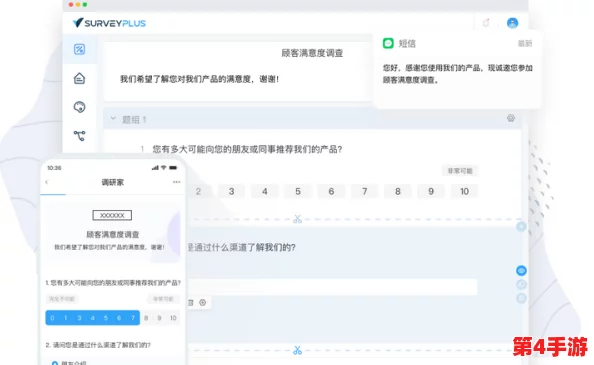
Task: Tap the phone survey title 顾客满意度调查
Action: click(113, 234)
